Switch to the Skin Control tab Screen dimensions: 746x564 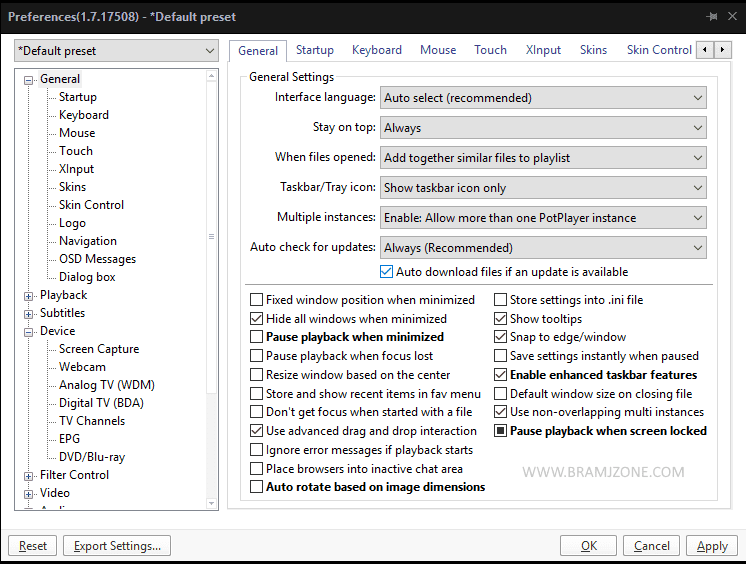659,50
